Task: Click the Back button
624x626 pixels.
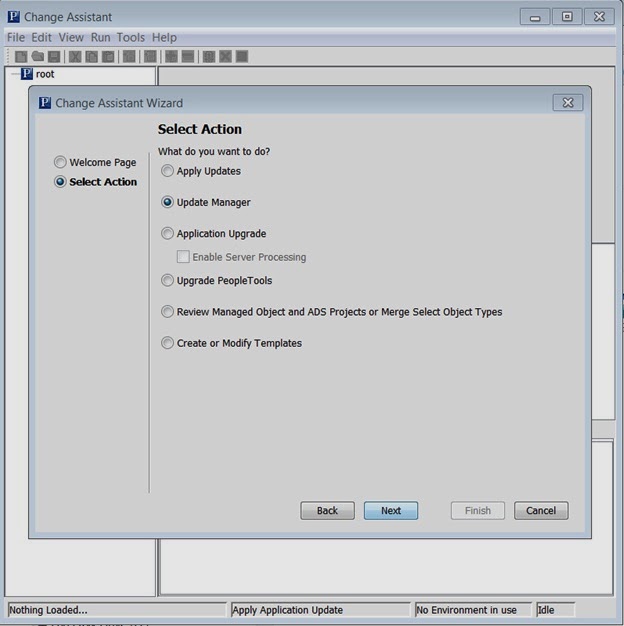Action: [327, 511]
